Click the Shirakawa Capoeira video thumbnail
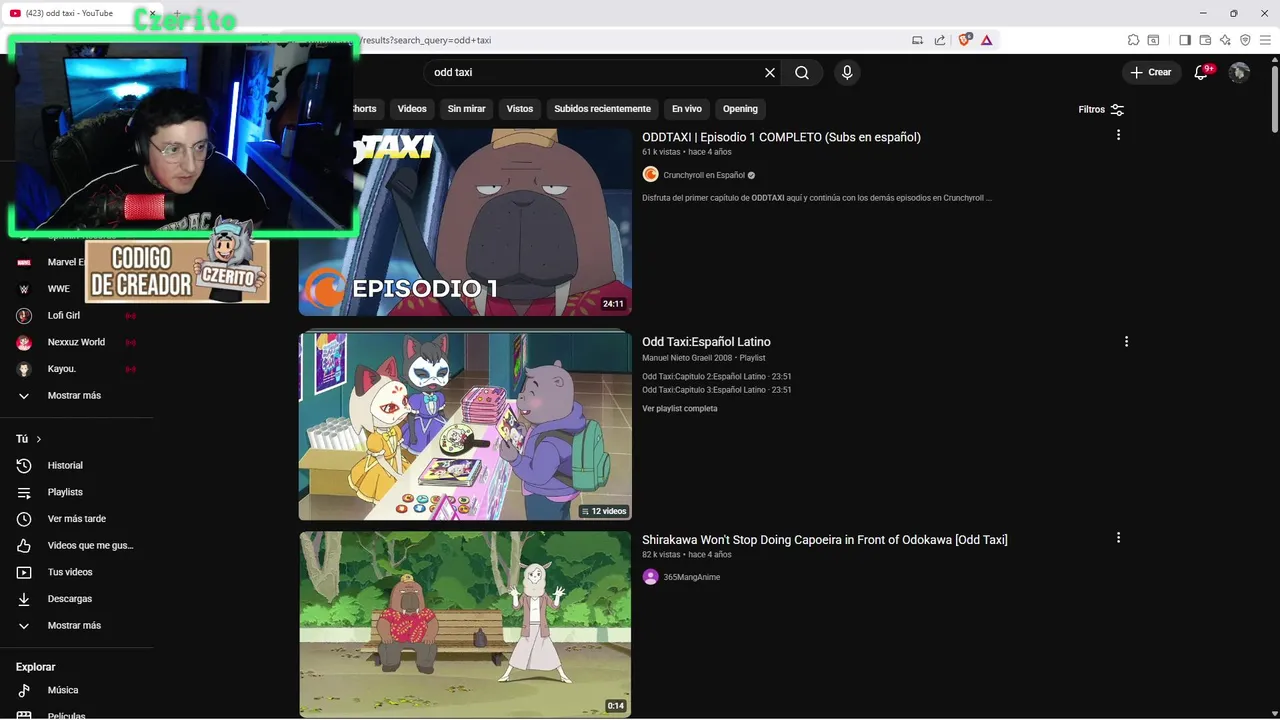Image resolution: width=1280 pixels, height=720 pixels. [465, 624]
